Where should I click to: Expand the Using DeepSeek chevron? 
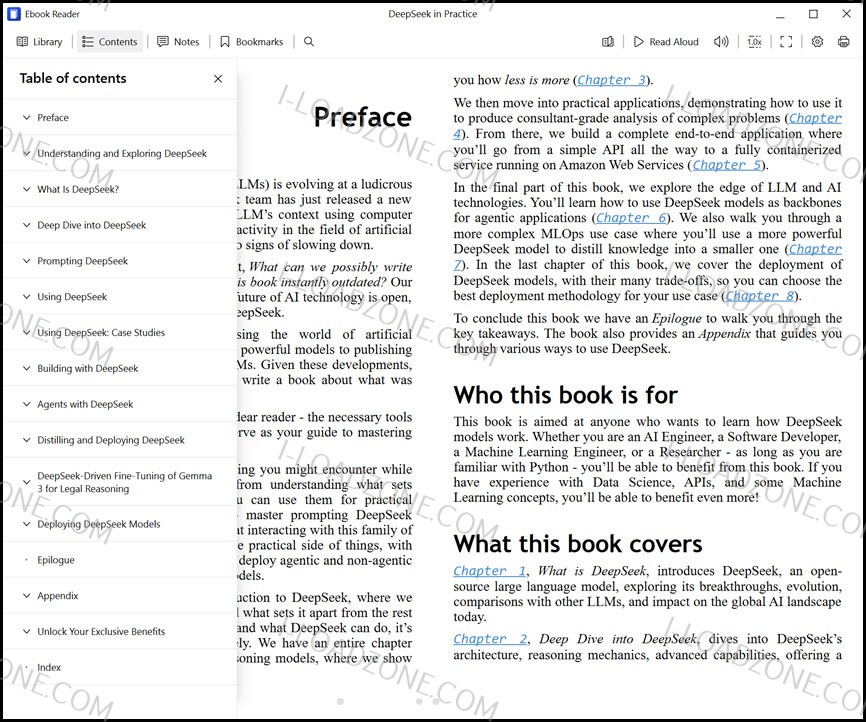pos(27,297)
